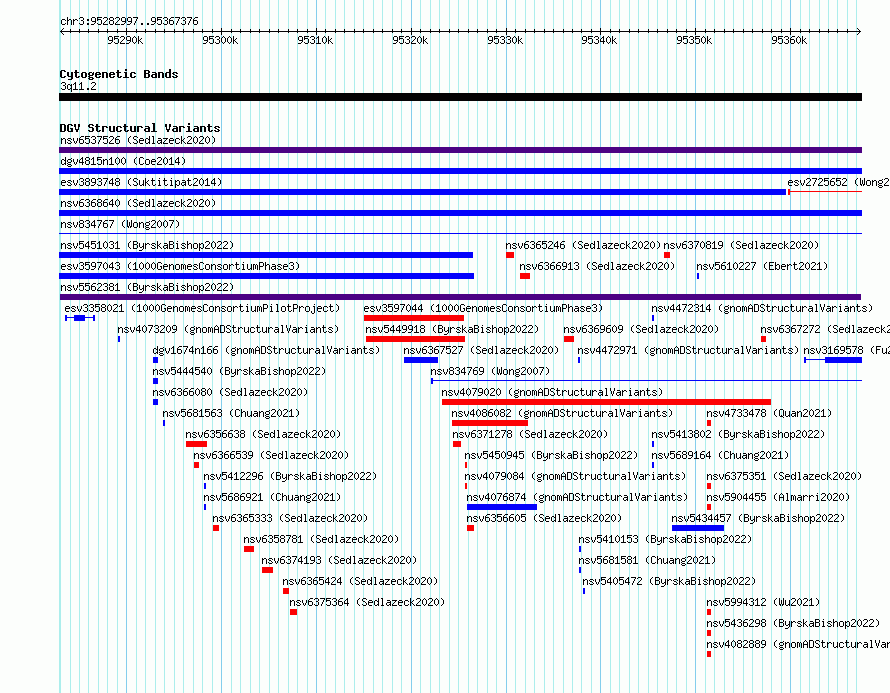Select the blue square under dgv1674n166
This screenshot has width=890, height=693.
(x=156, y=360)
